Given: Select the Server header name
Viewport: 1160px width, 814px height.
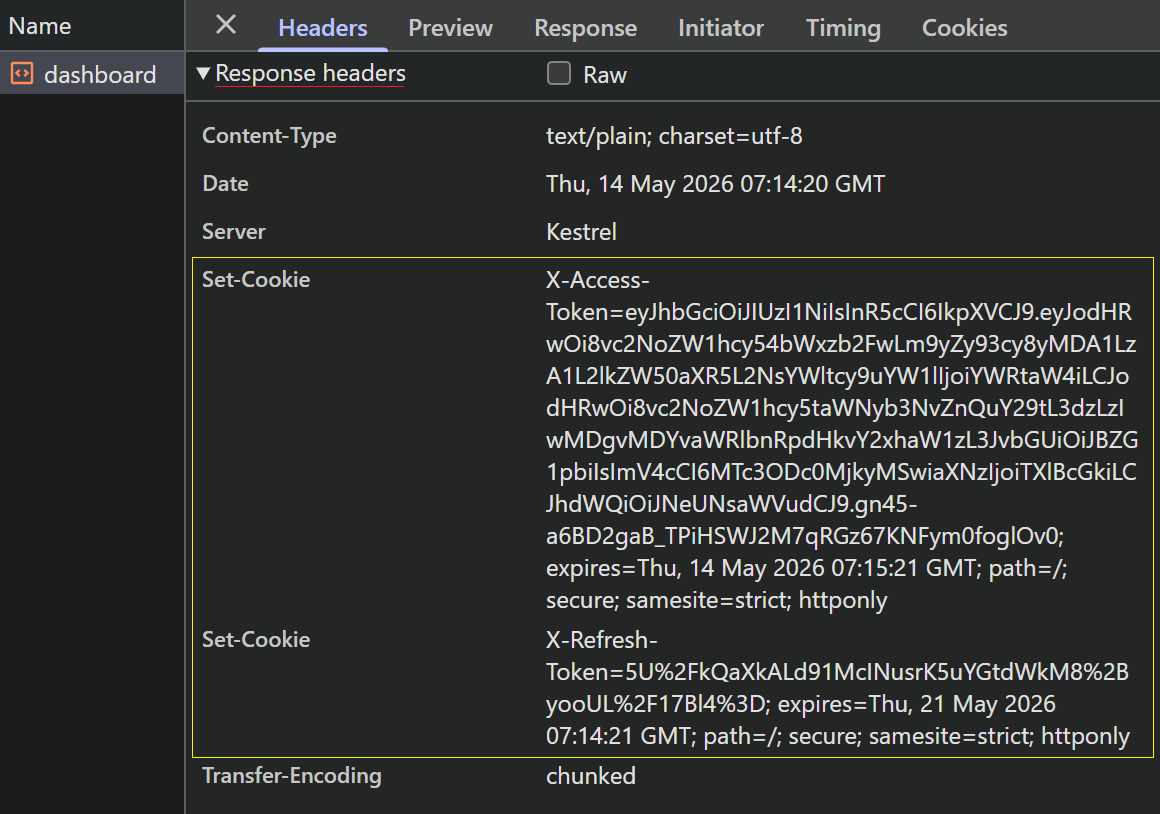Looking at the screenshot, I should click(234, 232).
